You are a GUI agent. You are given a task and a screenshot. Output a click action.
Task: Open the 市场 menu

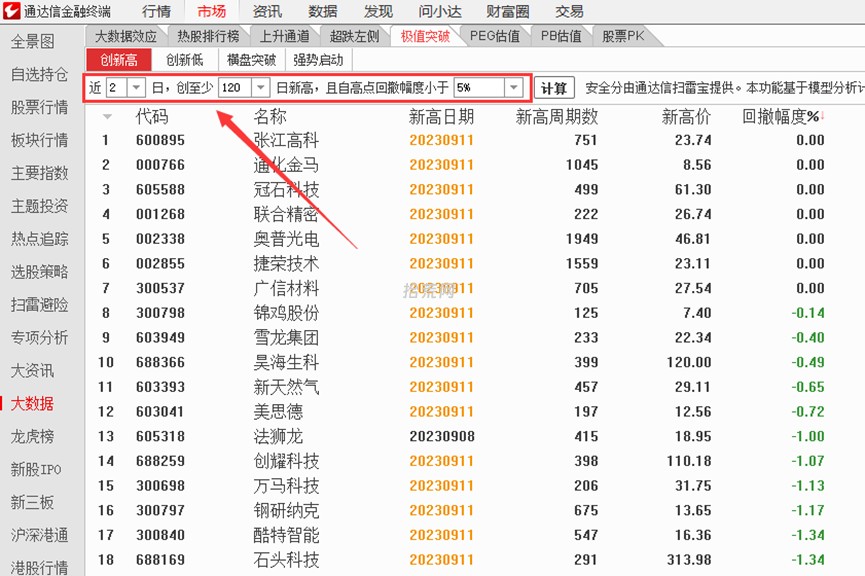click(212, 12)
